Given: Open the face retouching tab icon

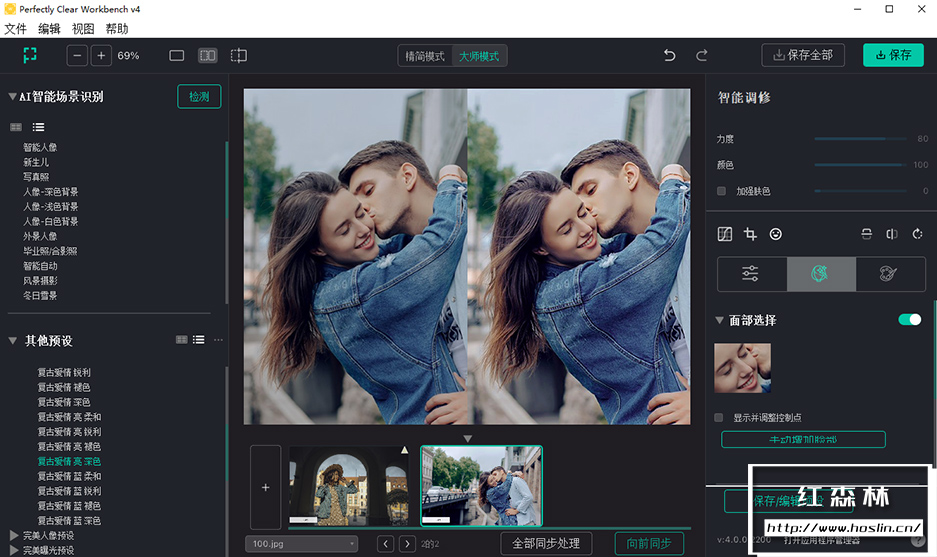Looking at the screenshot, I should (821, 274).
